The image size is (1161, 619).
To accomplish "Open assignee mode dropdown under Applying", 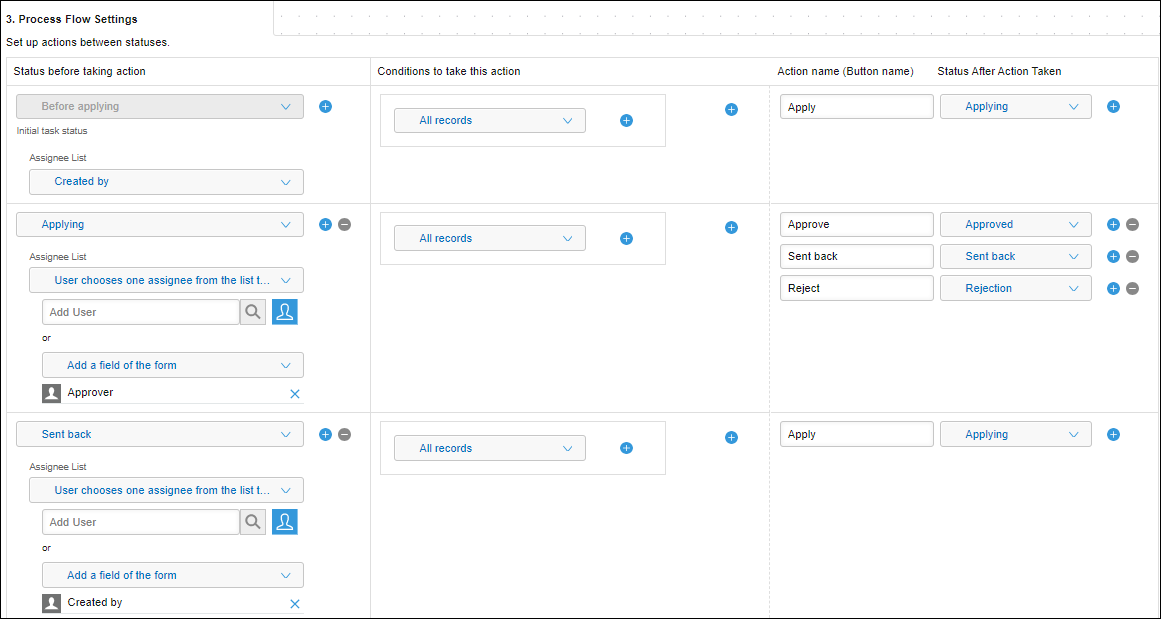I will pyautogui.click(x=167, y=281).
